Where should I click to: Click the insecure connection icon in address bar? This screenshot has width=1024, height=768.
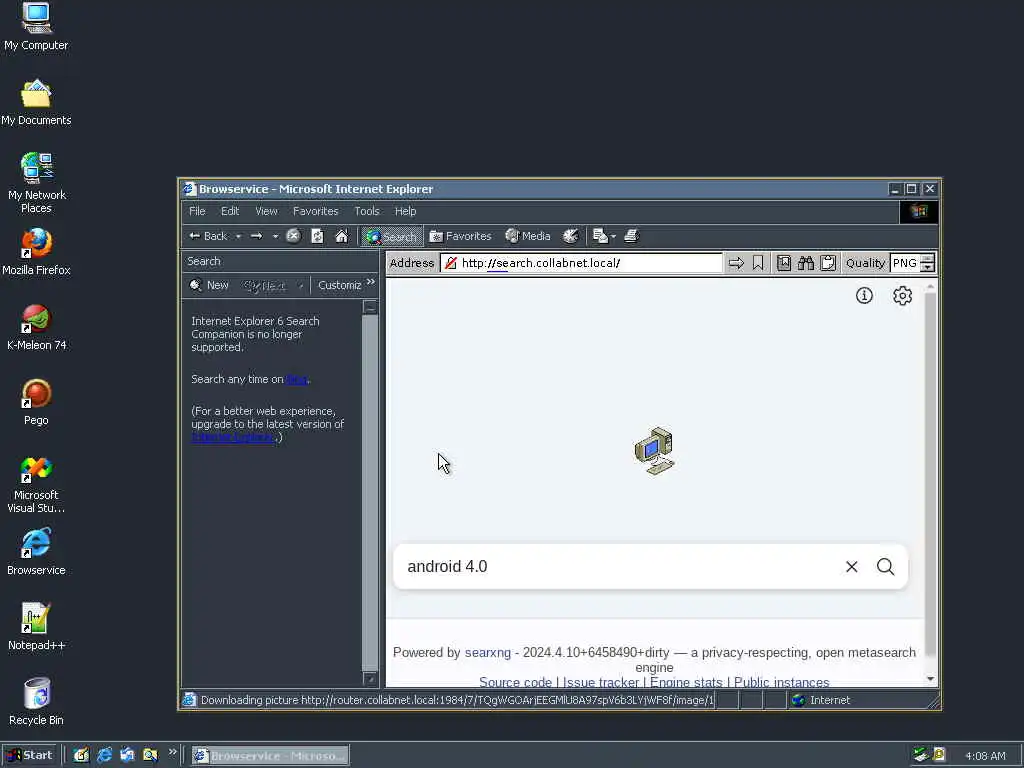coord(450,263)
